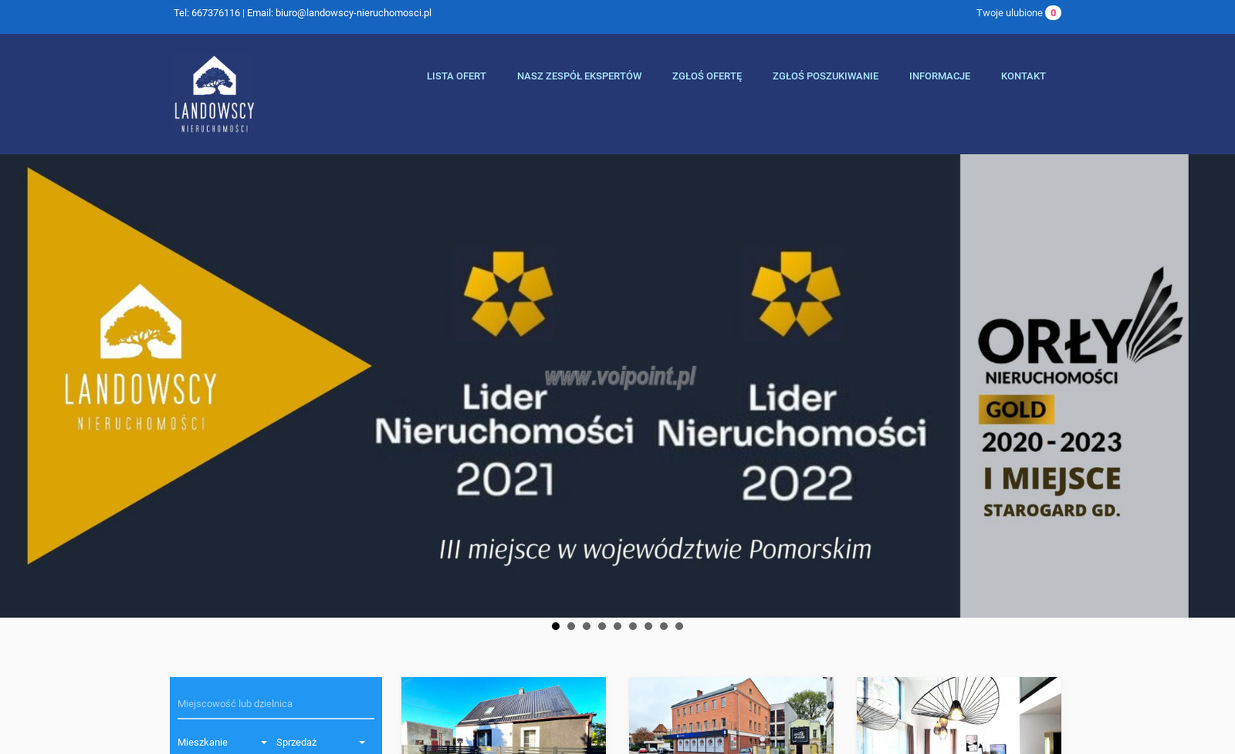Open the INFORMACJE menu

[x=939, y=76]
